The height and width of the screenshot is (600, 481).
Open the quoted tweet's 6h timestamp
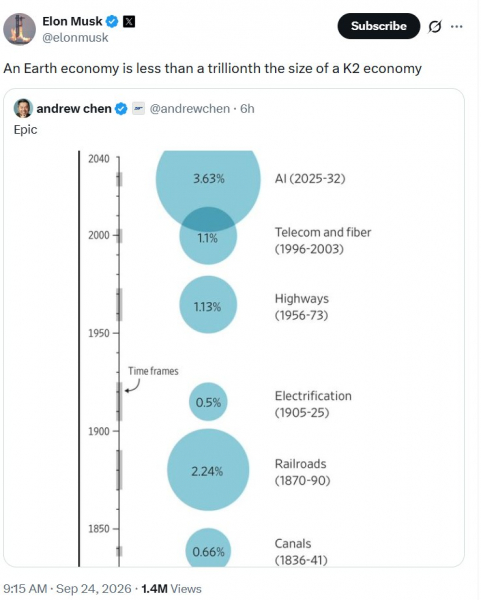(247, 109)
